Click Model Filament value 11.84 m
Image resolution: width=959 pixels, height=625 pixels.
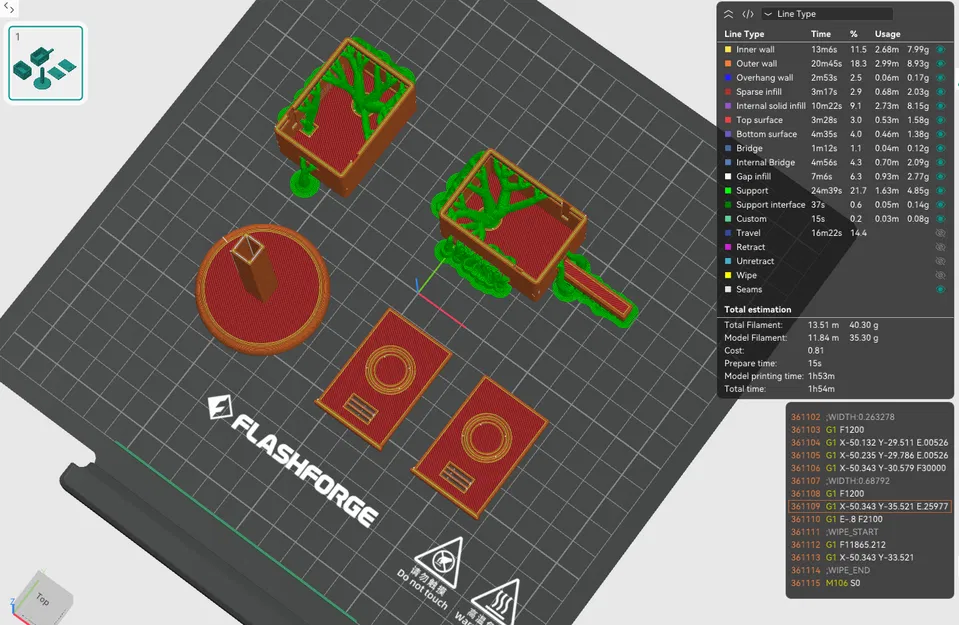[x=823, y=338]
